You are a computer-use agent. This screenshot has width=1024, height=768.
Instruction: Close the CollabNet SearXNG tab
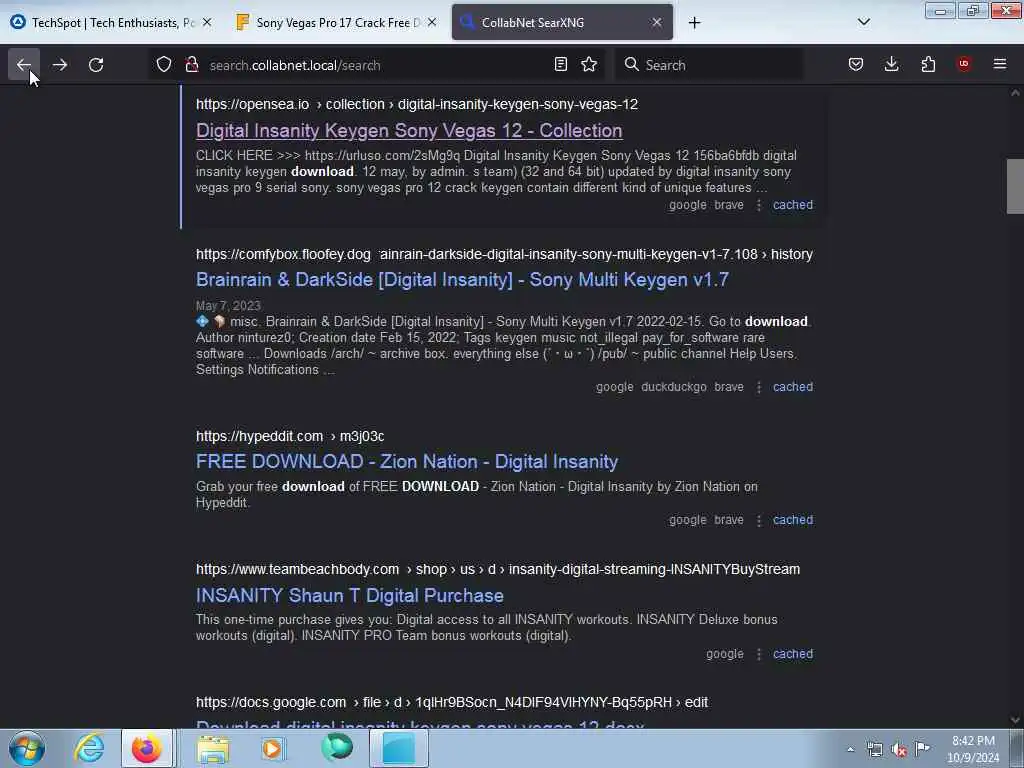657,22
